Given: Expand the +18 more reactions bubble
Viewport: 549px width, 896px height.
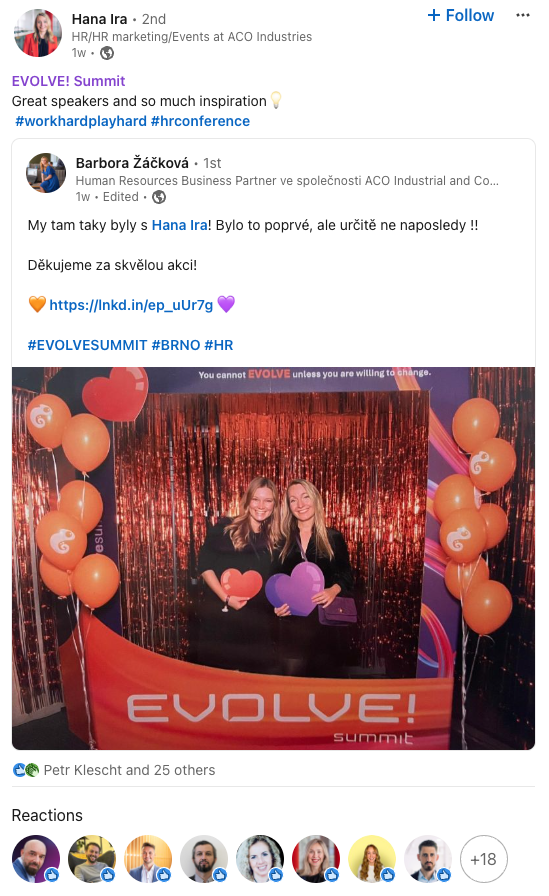Looking at the screenshot, I should tap(483, 859).
